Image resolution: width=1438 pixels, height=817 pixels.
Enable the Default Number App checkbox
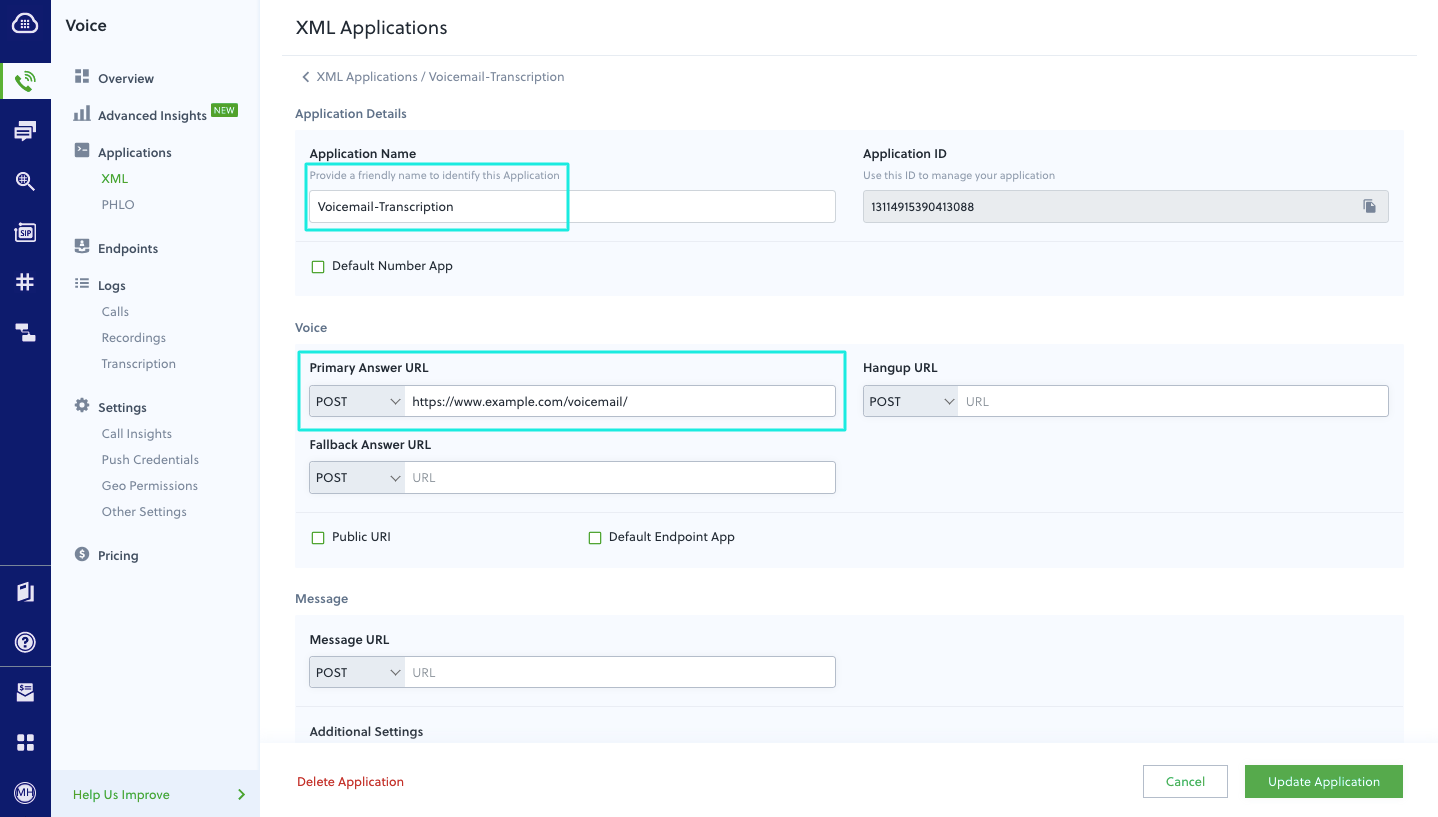tap(318, 266)
